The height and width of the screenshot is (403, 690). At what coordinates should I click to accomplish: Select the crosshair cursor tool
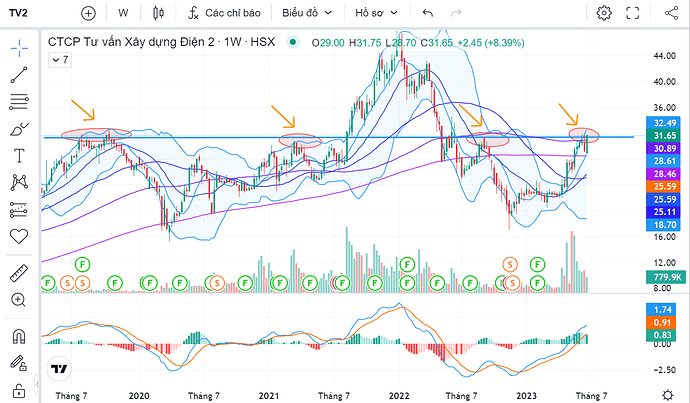(x=19, y=48)
